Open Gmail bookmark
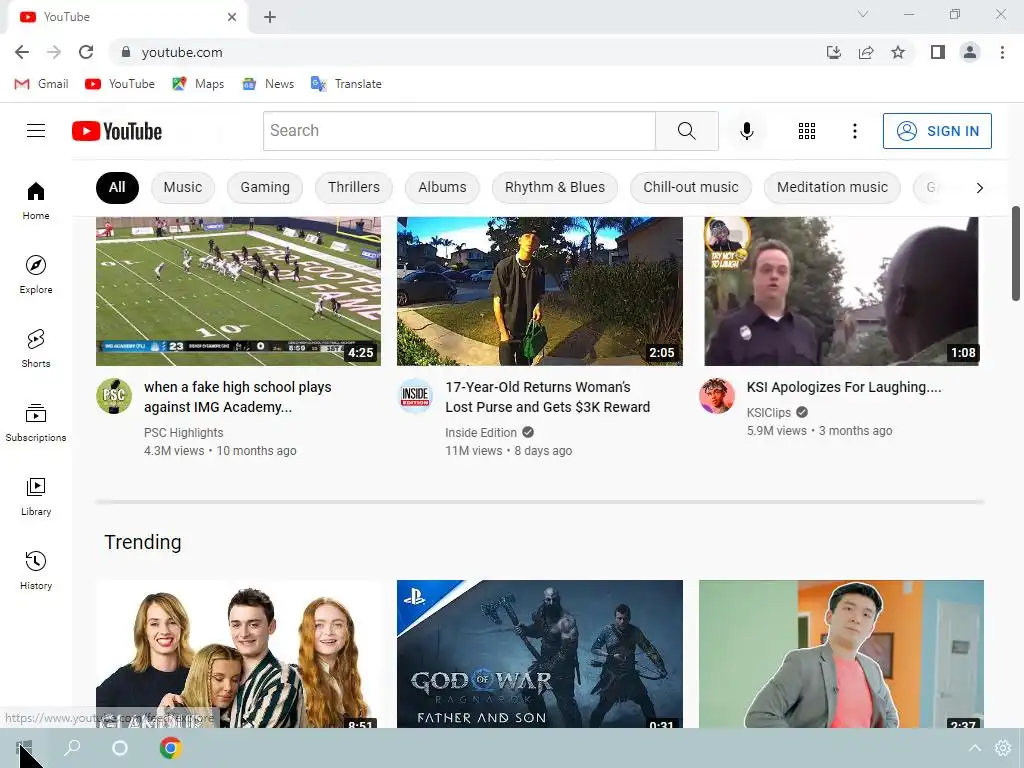1024x768 pixels. [41, 84]
